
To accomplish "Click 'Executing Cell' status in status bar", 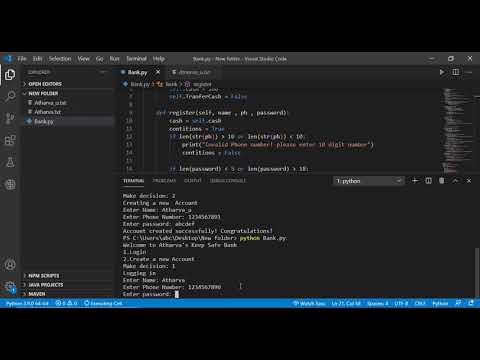I will tap(103, 303).
